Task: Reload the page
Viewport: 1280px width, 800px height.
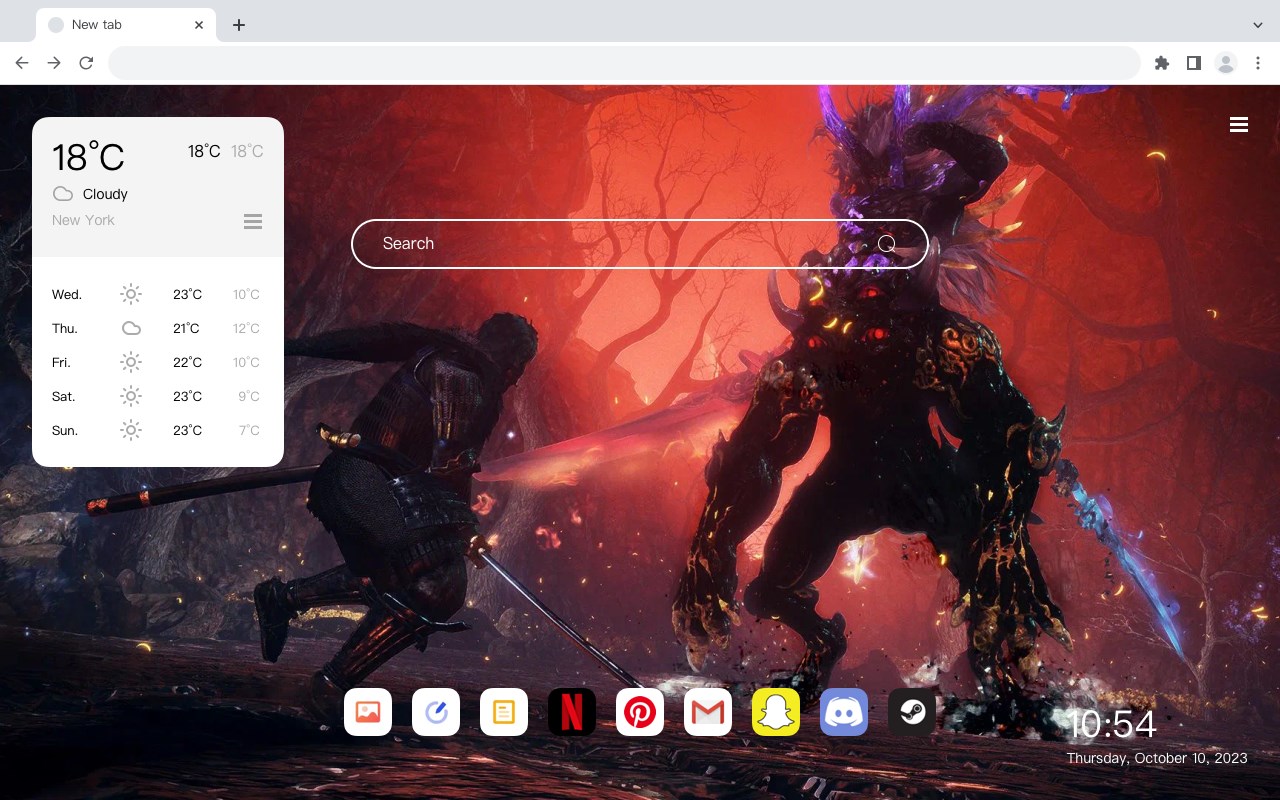Action: tap(86, 63)
